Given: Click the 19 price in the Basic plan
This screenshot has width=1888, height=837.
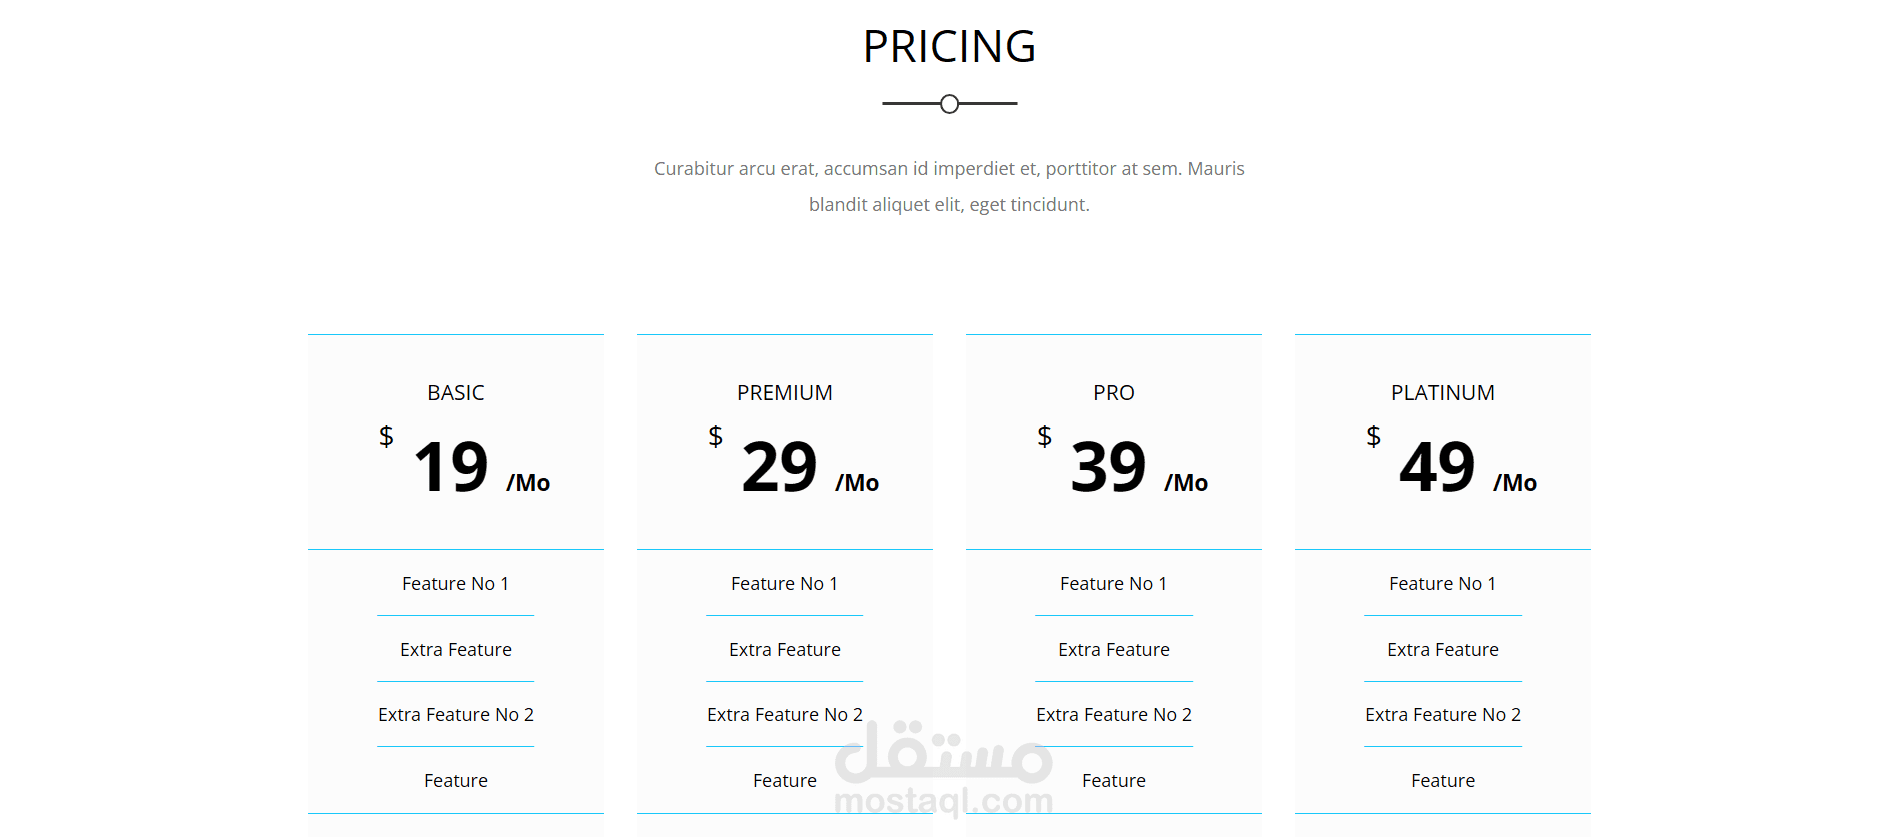Looking at the screenshot, I should (x=451, y=467).
